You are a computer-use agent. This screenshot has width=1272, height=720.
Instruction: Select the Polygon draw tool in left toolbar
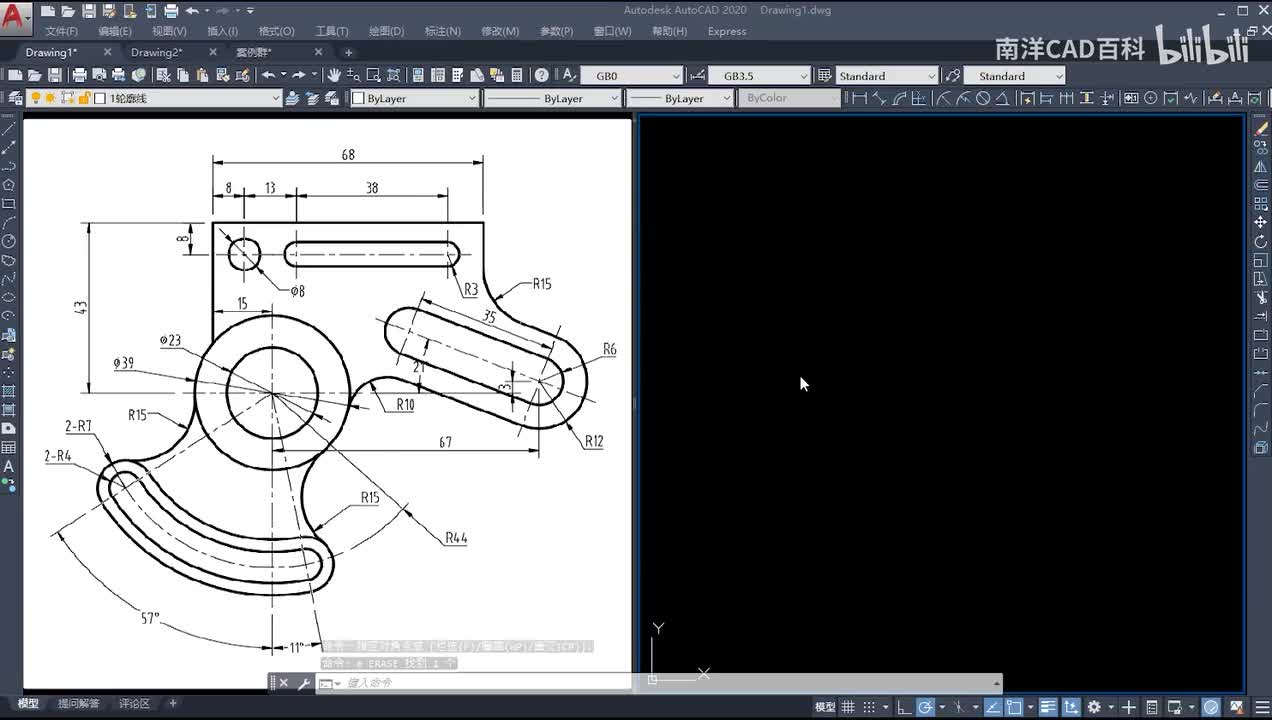pyautogui.click(x=8, y=184)
